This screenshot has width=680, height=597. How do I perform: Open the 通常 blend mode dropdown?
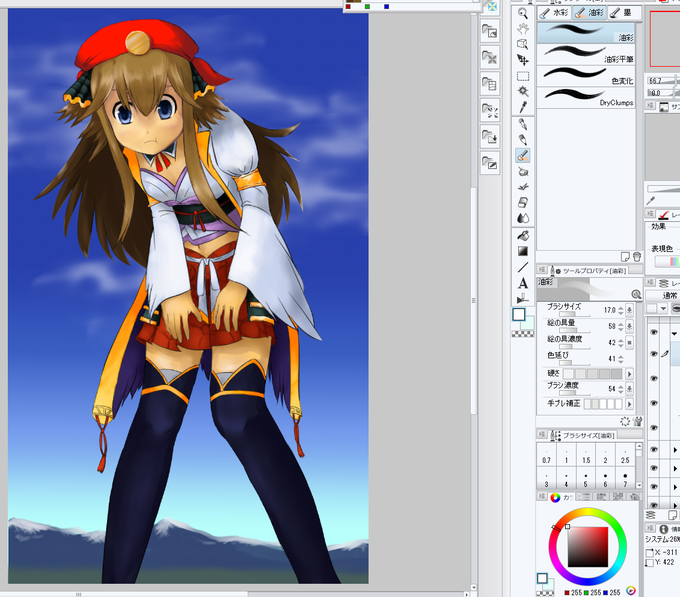(x=663, y=296)
